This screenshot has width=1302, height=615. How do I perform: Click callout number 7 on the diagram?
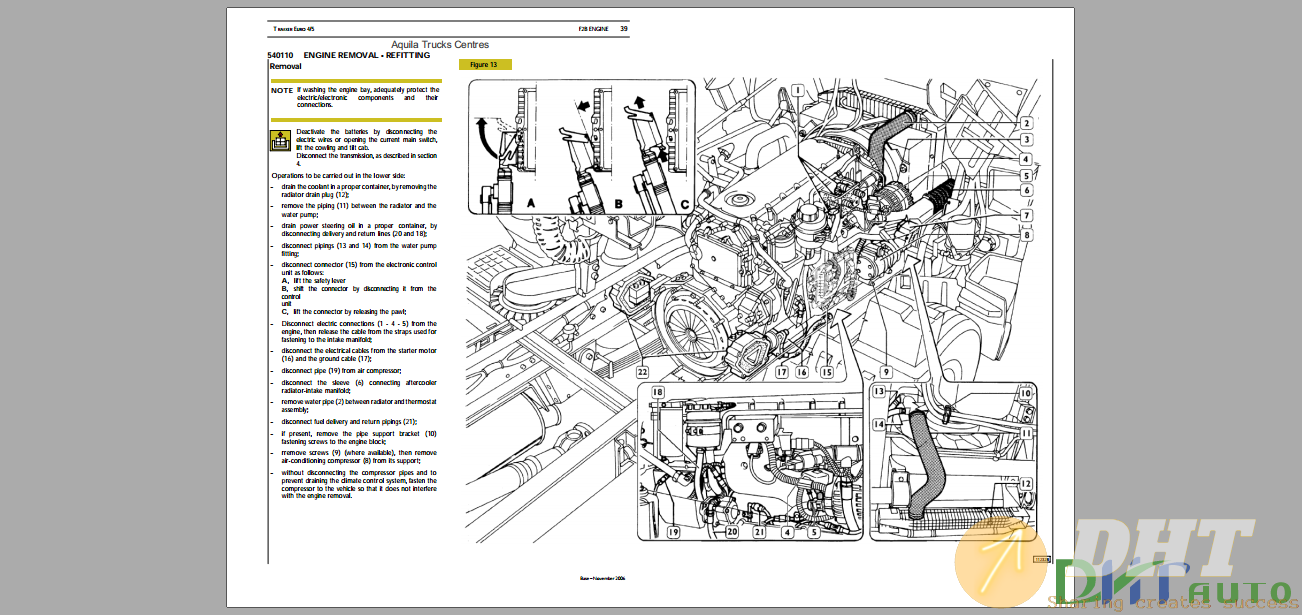[x=1026, y=215]
